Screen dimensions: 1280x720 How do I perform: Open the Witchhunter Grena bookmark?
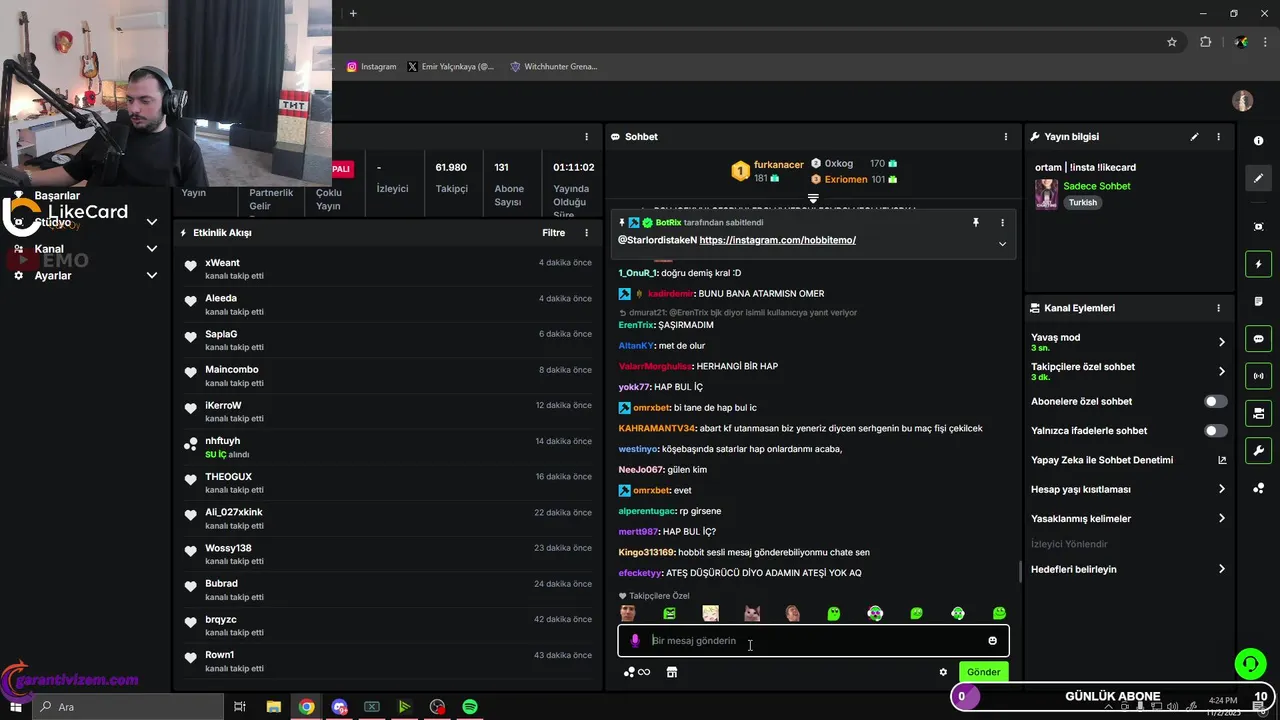click(553, 67)
